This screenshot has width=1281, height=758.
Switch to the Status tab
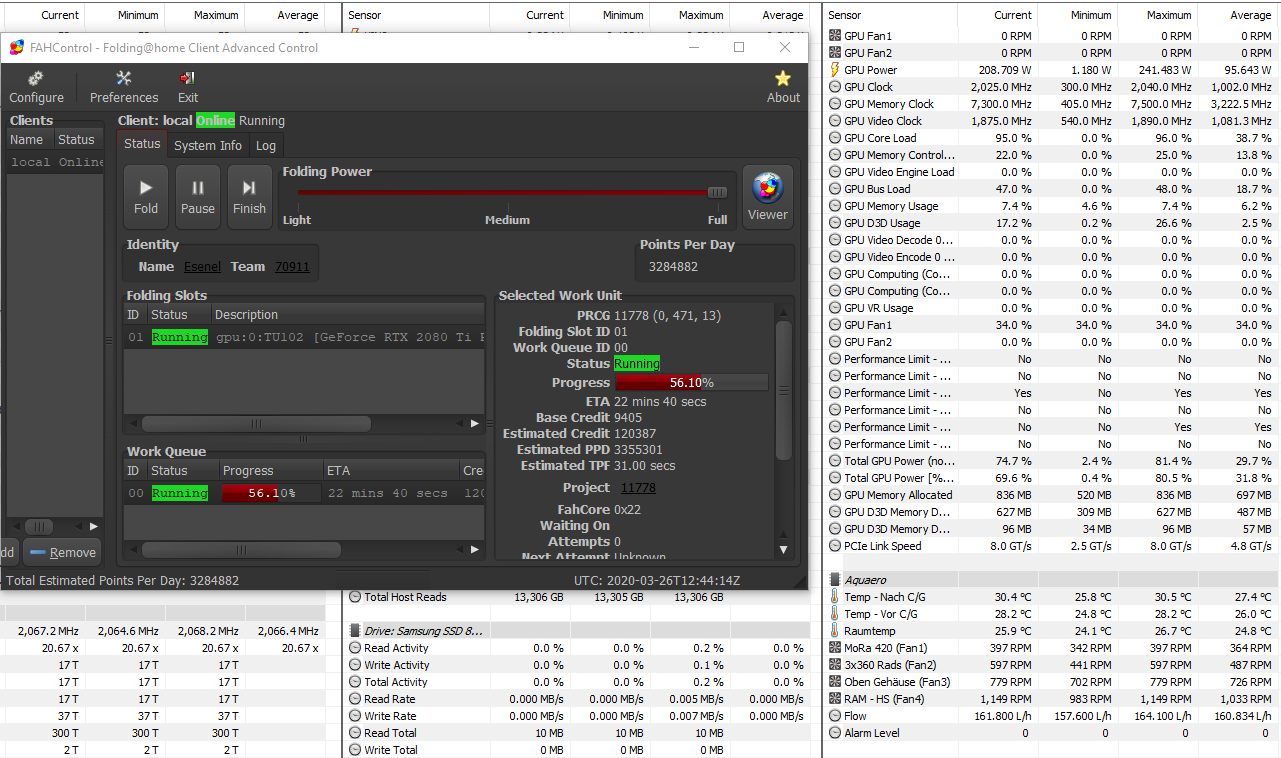tap(142, 144)
